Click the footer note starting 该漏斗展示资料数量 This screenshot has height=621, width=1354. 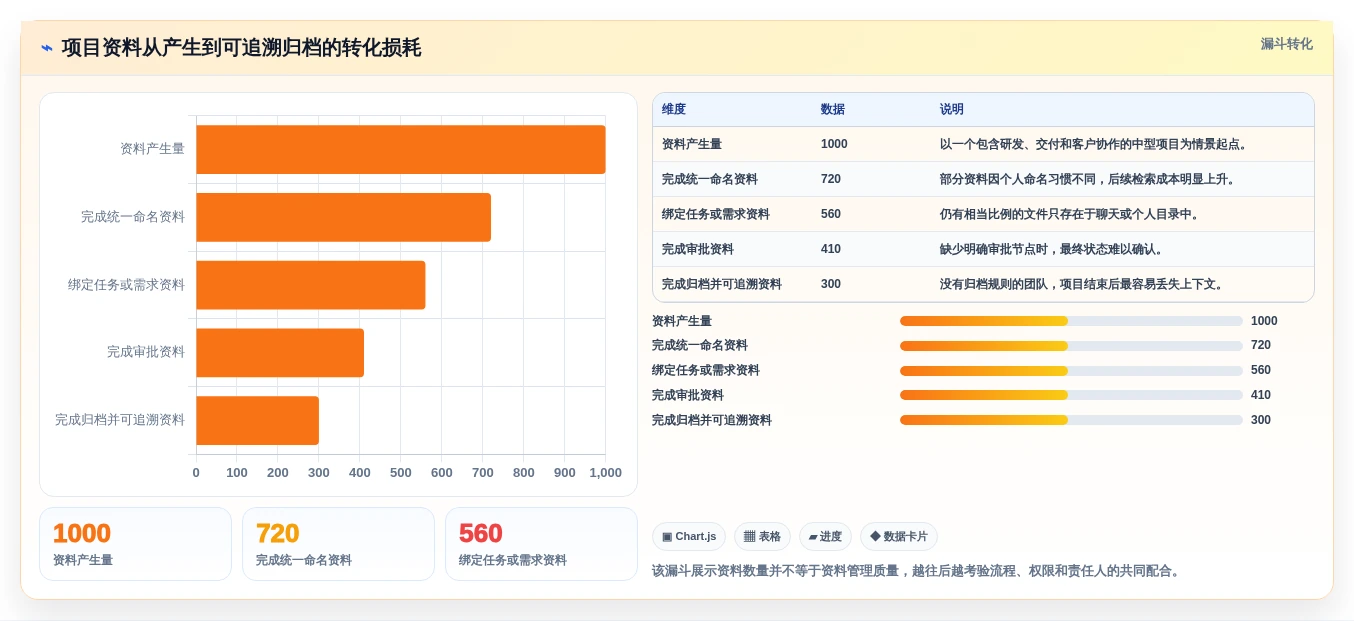coord(918,571)
